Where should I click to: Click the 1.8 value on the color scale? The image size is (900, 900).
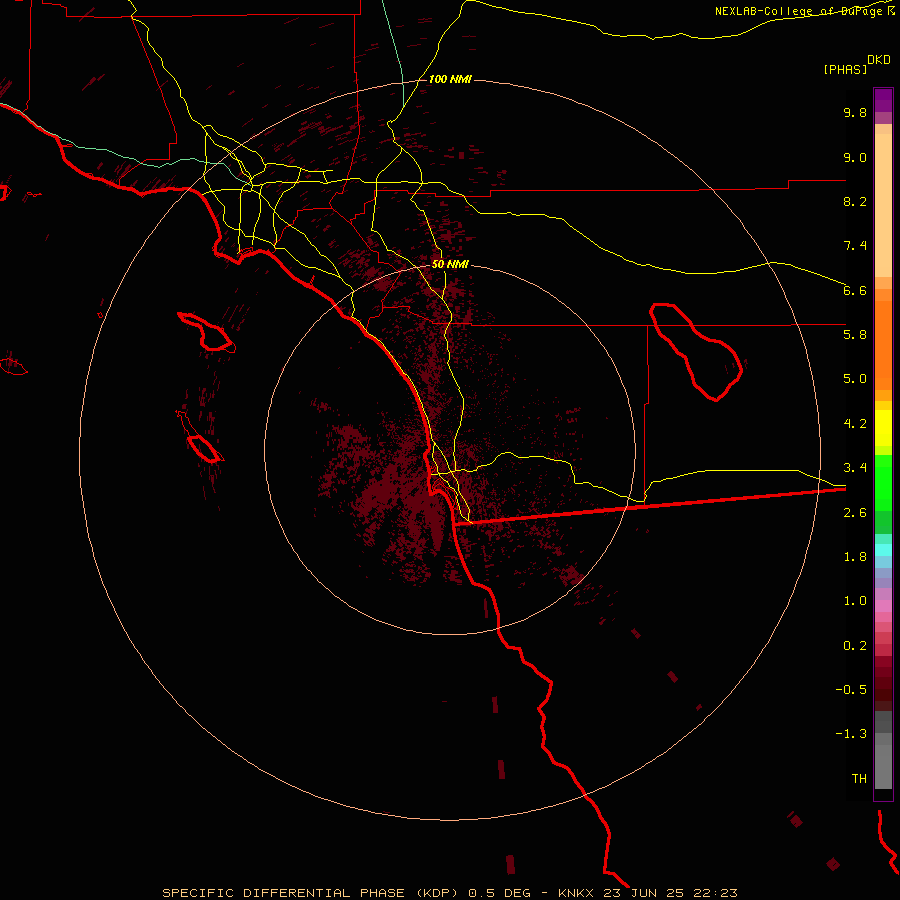[855, 557]
